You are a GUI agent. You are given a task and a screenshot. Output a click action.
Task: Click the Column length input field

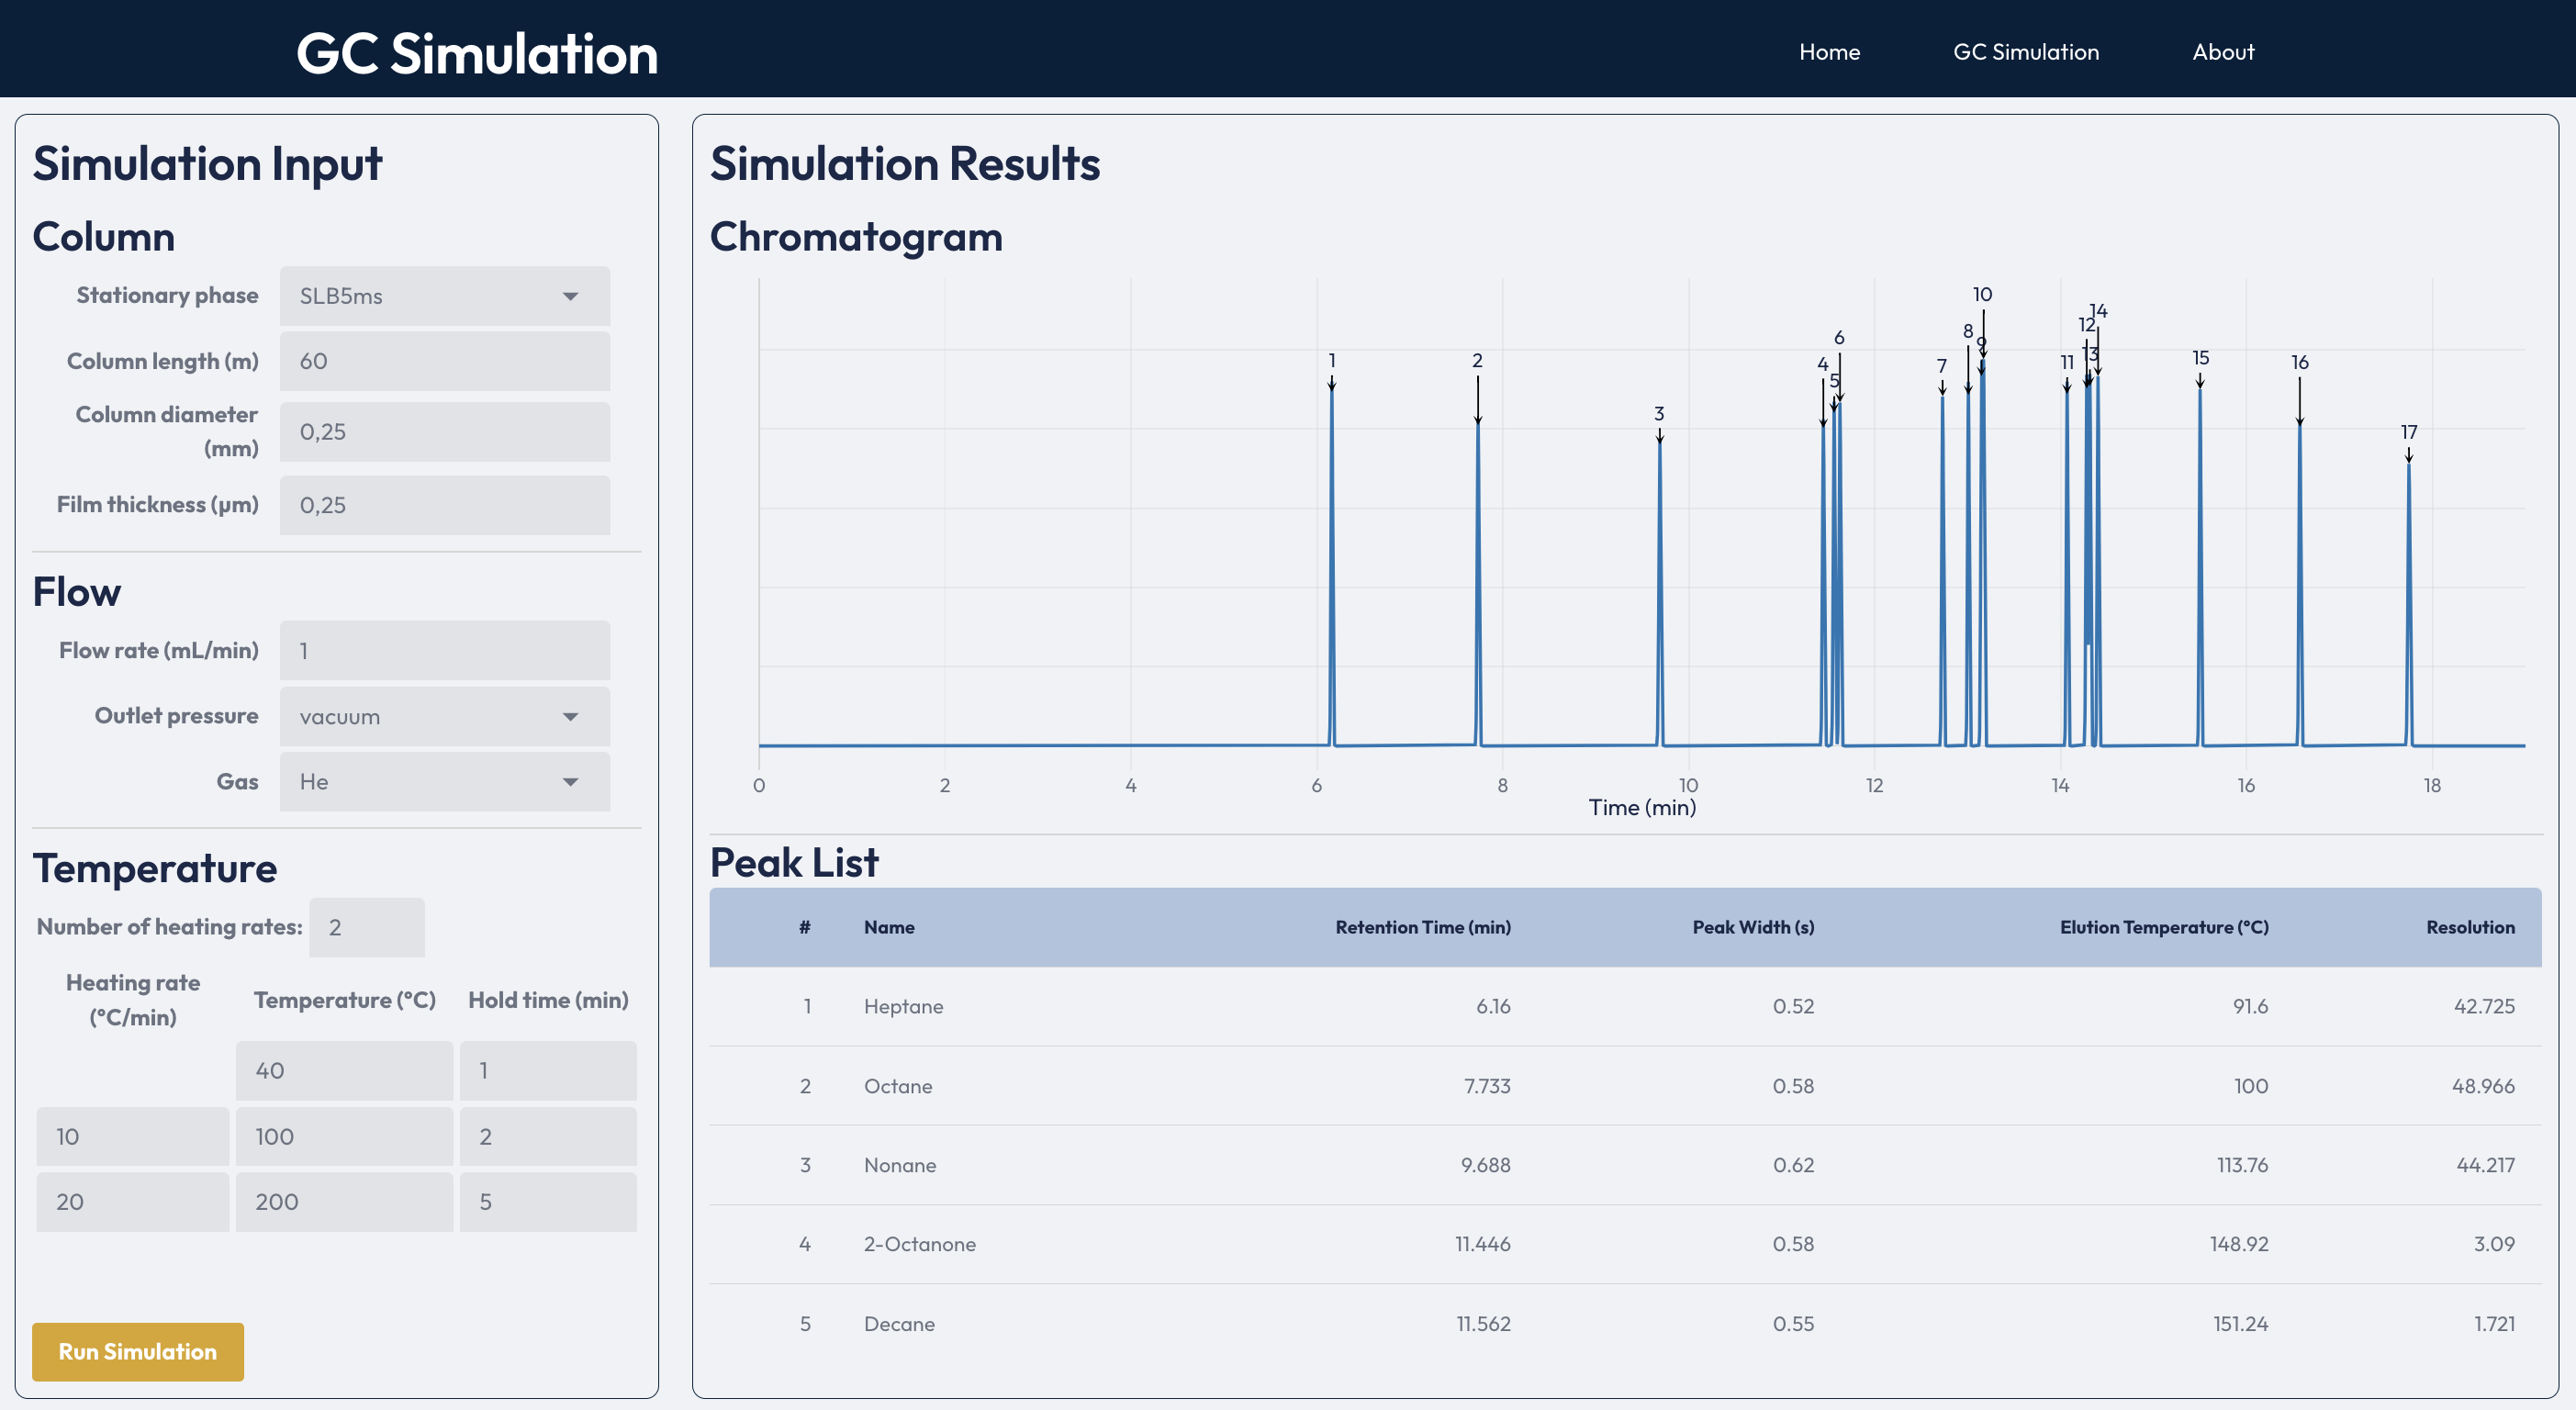443,361
